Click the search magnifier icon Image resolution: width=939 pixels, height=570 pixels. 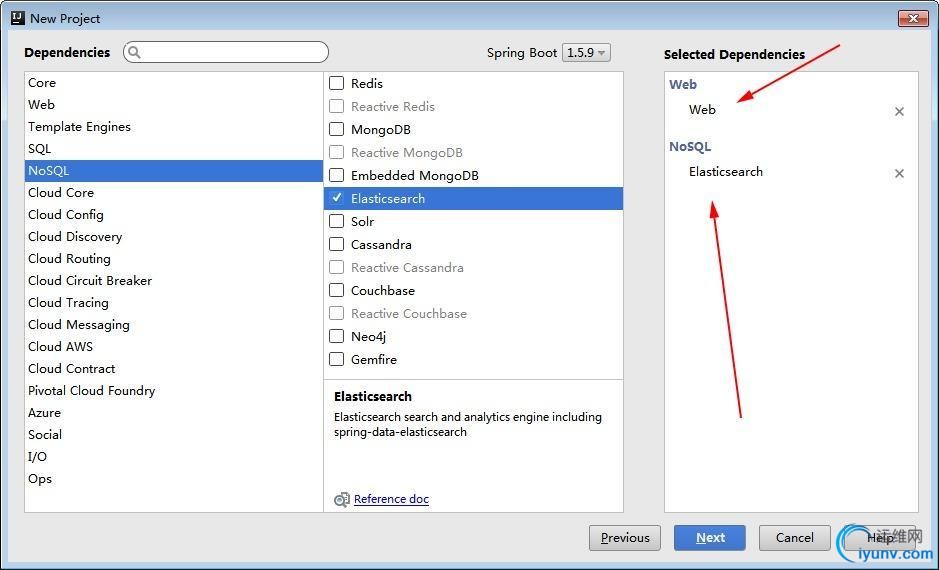(135, 53)
